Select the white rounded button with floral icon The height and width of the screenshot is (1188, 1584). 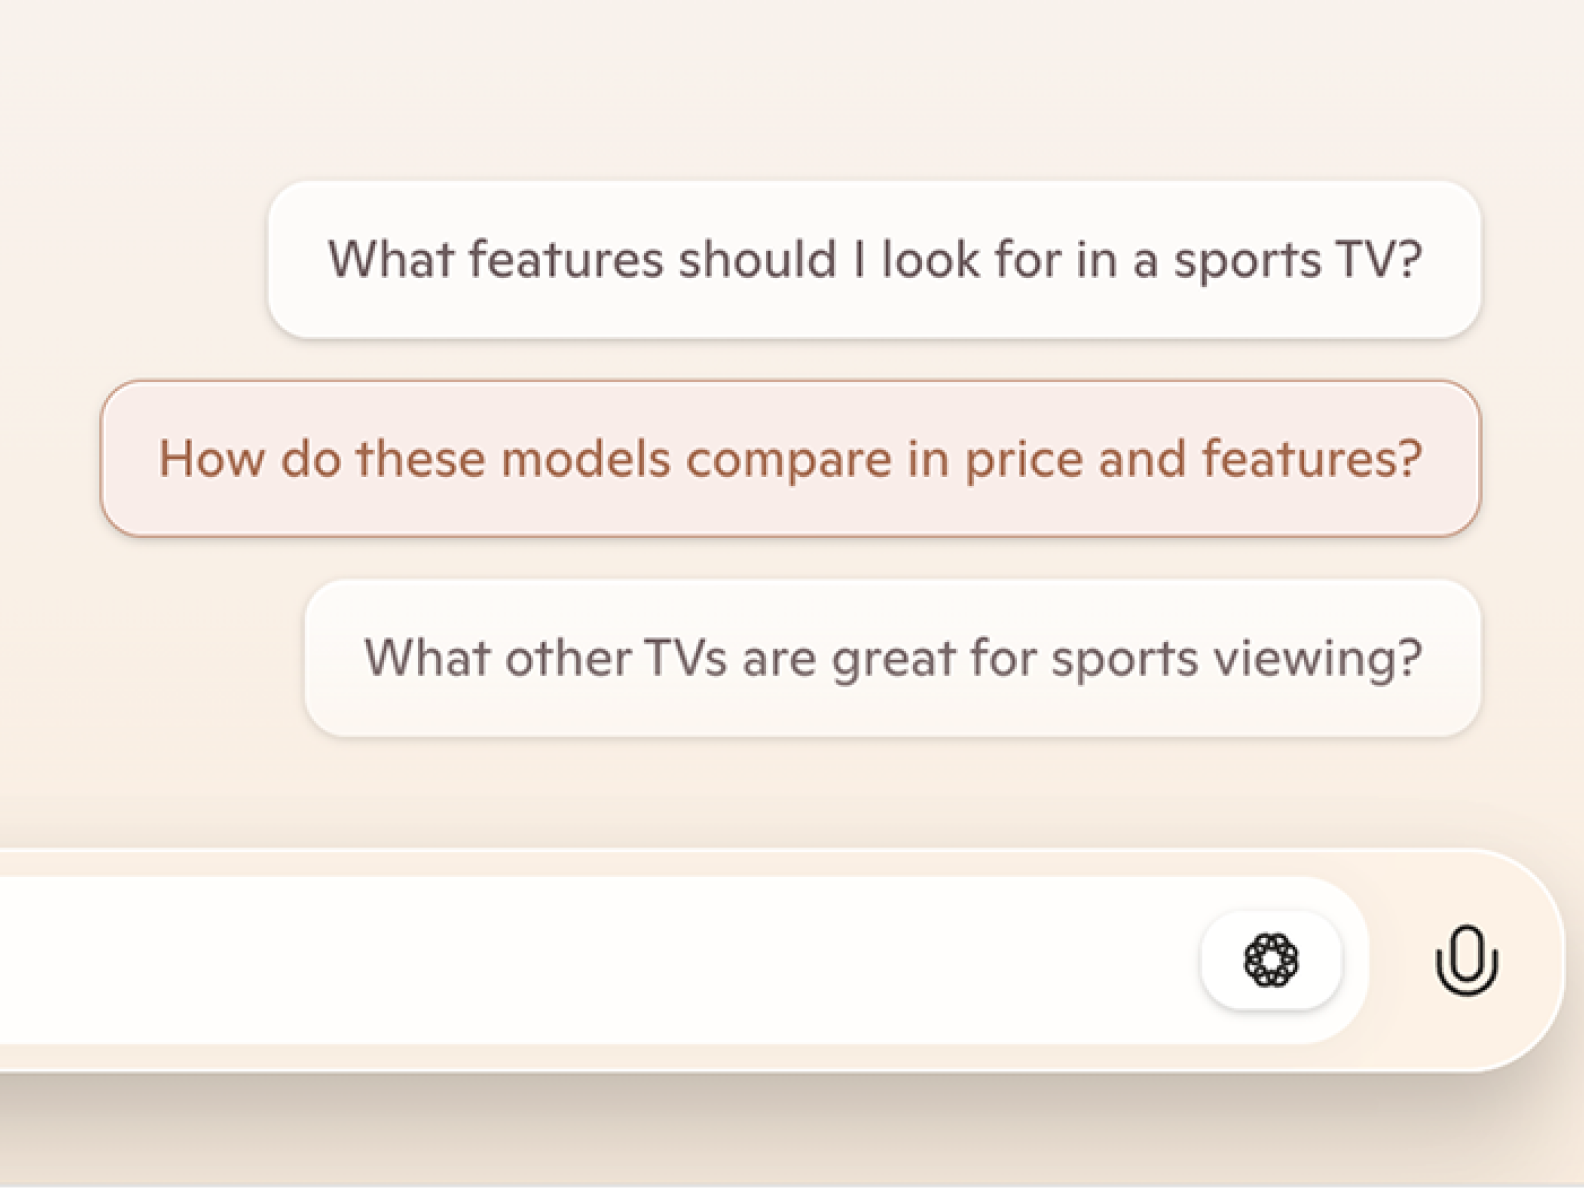1271,960
